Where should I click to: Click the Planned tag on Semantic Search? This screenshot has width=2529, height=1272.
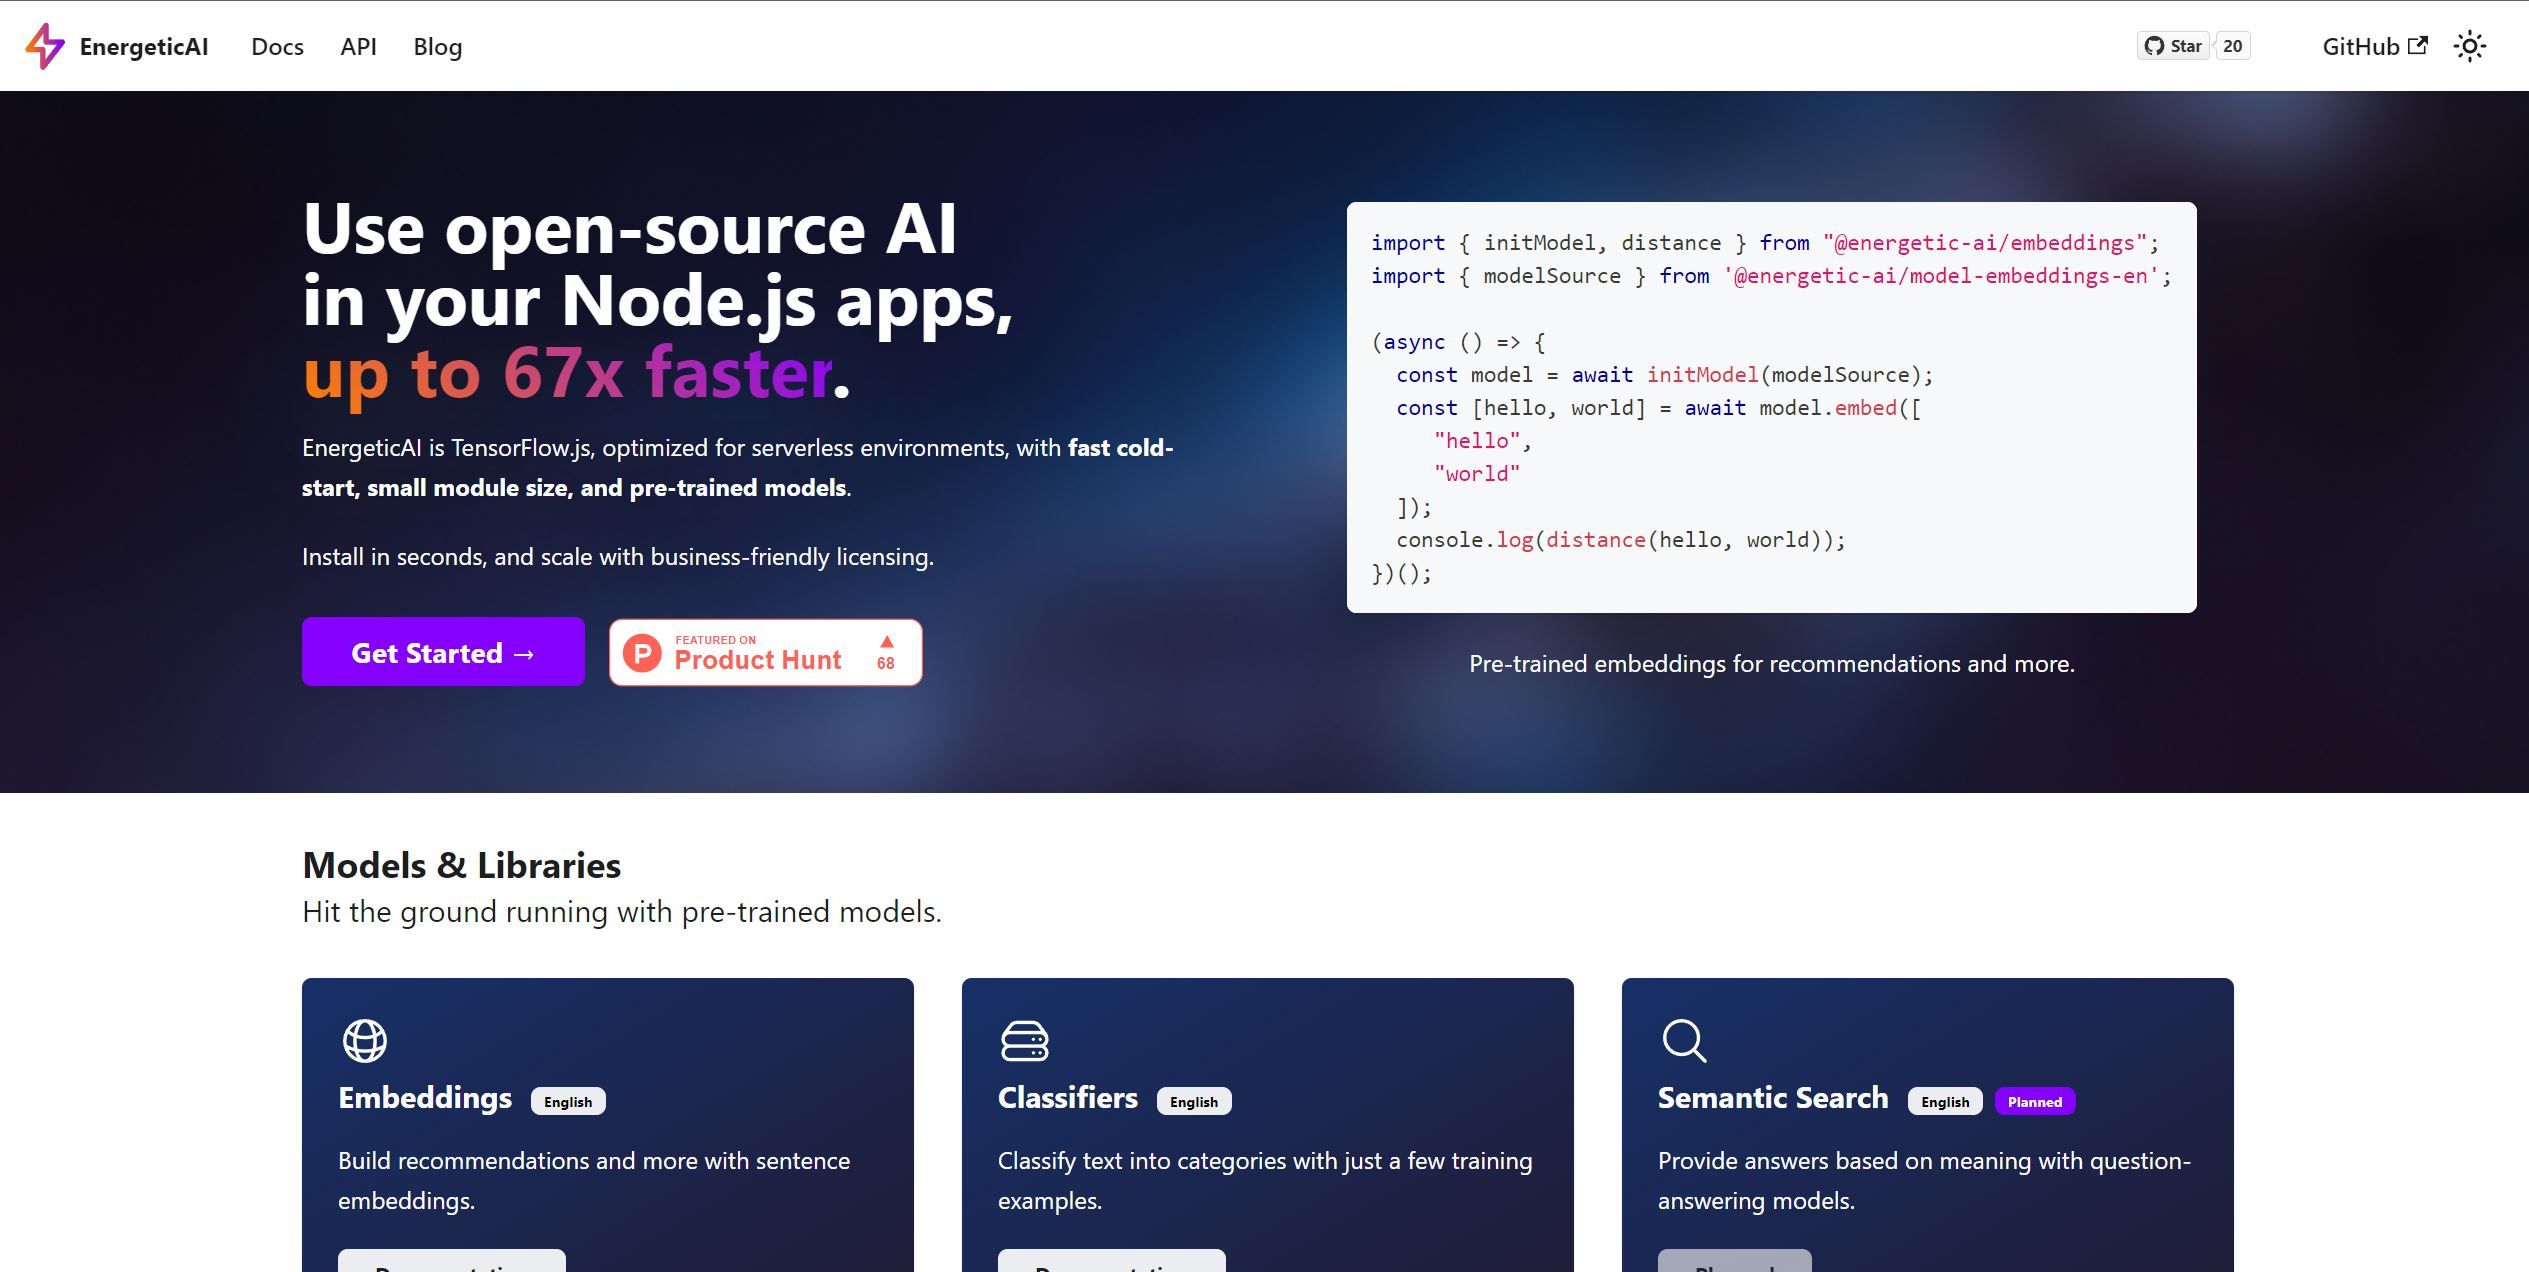pyautogui.click(x=2035, y=1101)
